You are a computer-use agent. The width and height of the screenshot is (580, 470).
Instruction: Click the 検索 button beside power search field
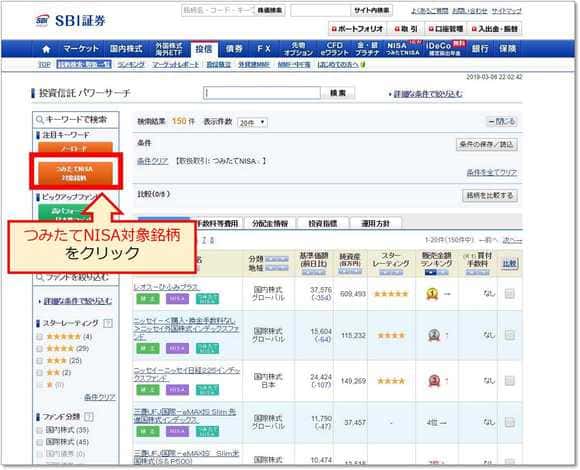coord(338,93)
